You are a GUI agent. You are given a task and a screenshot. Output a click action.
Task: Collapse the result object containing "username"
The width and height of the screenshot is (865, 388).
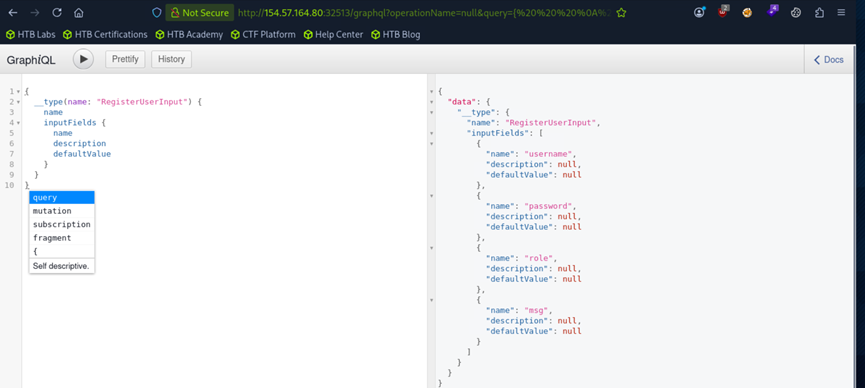431,143
